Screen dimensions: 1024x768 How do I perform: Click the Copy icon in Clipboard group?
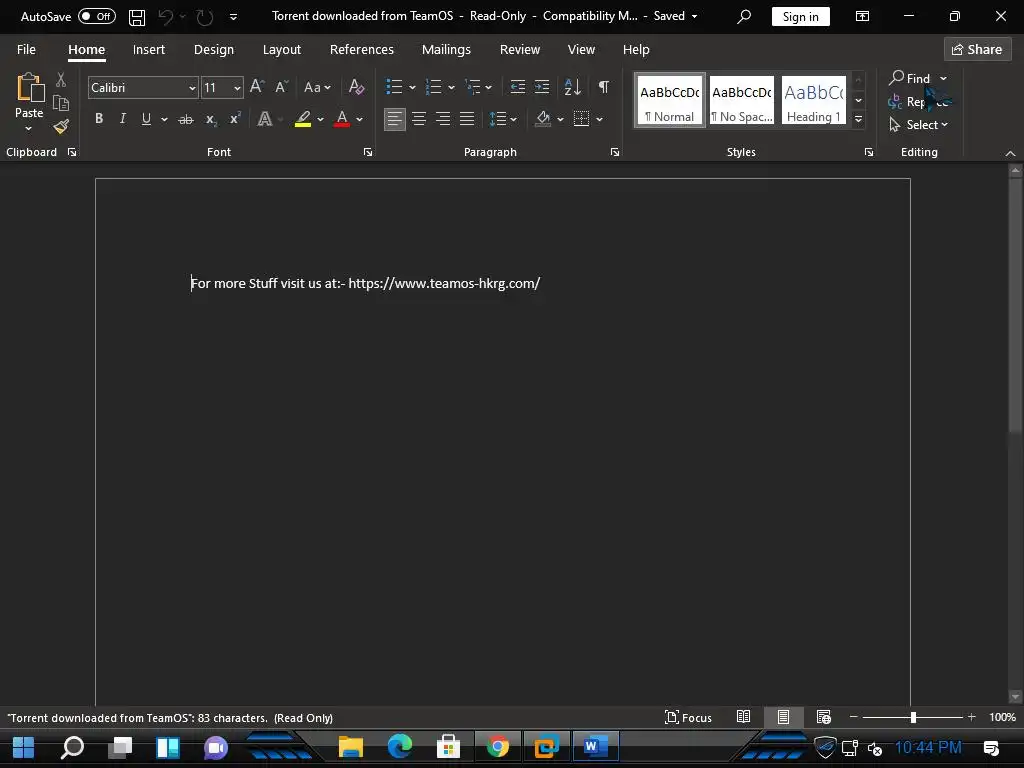point(61,103)
